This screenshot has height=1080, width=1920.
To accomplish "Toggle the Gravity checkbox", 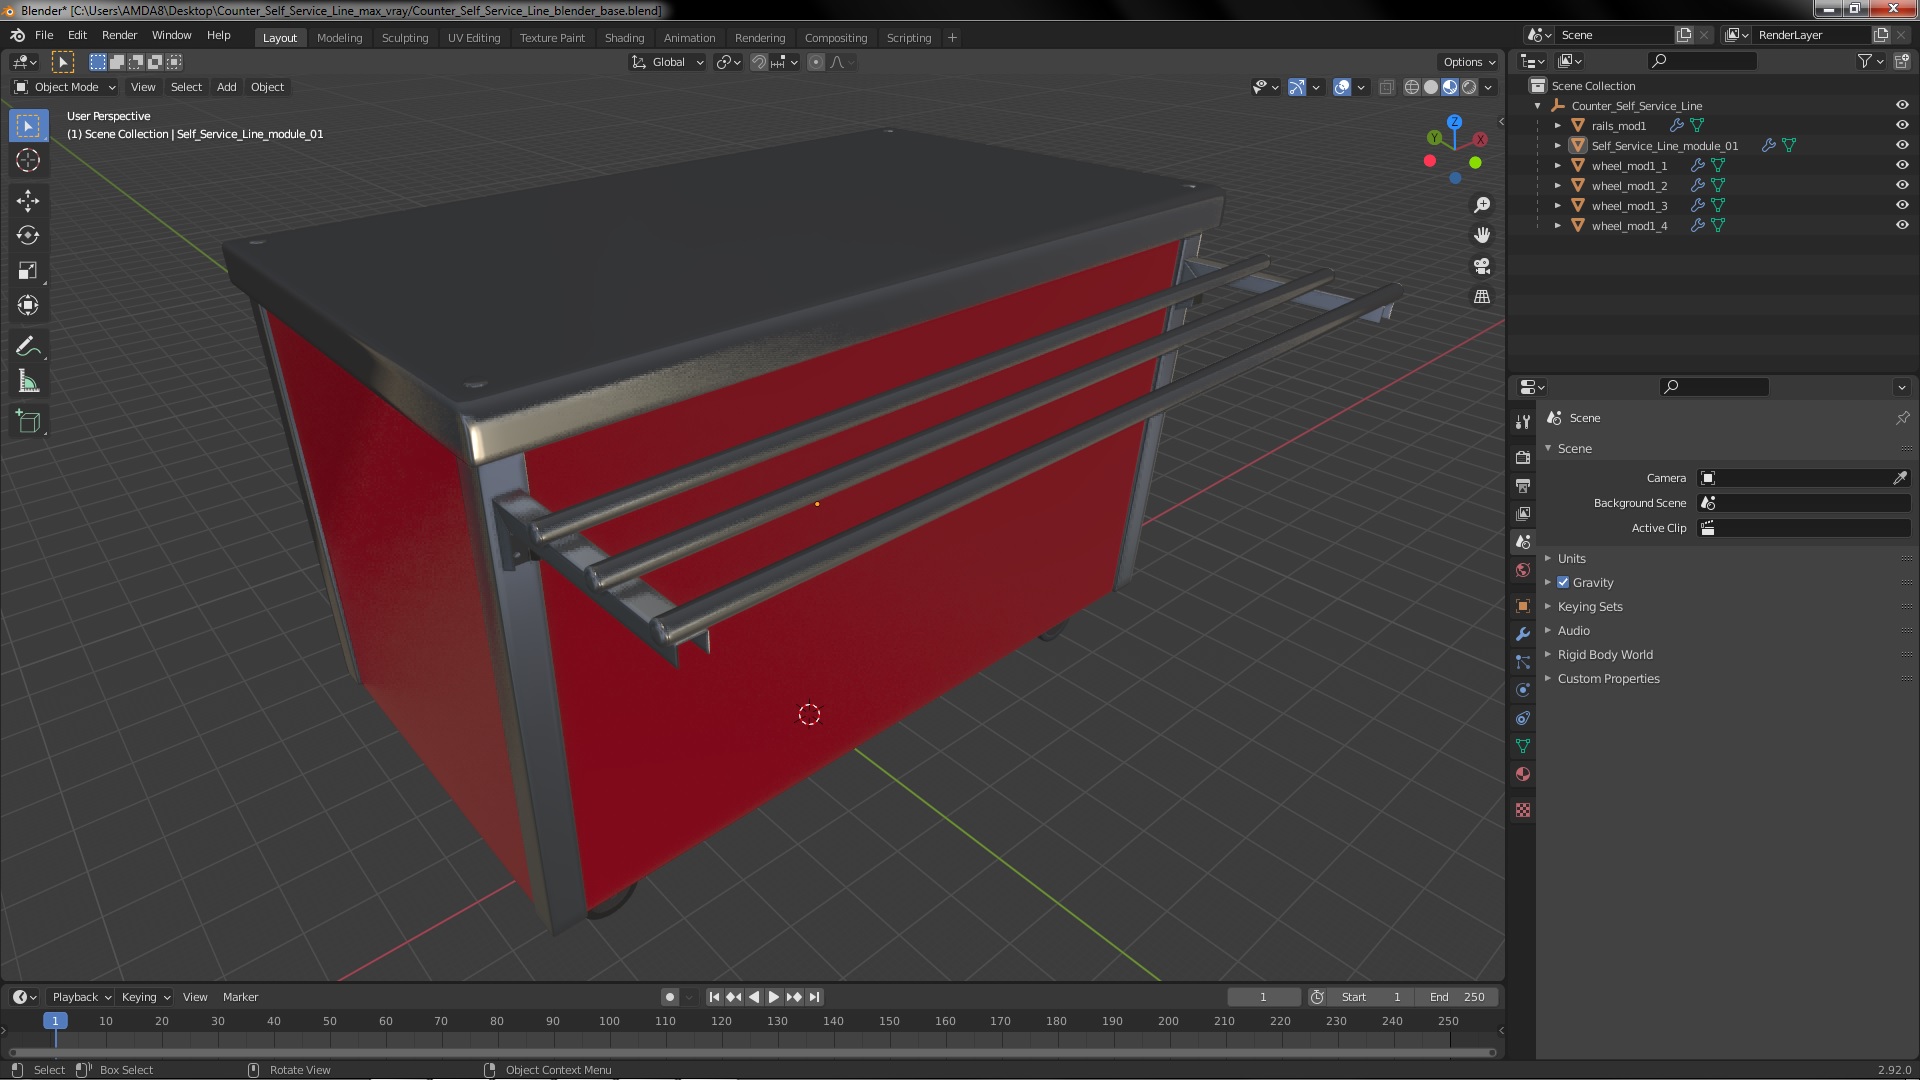I will coord(1563,582).
